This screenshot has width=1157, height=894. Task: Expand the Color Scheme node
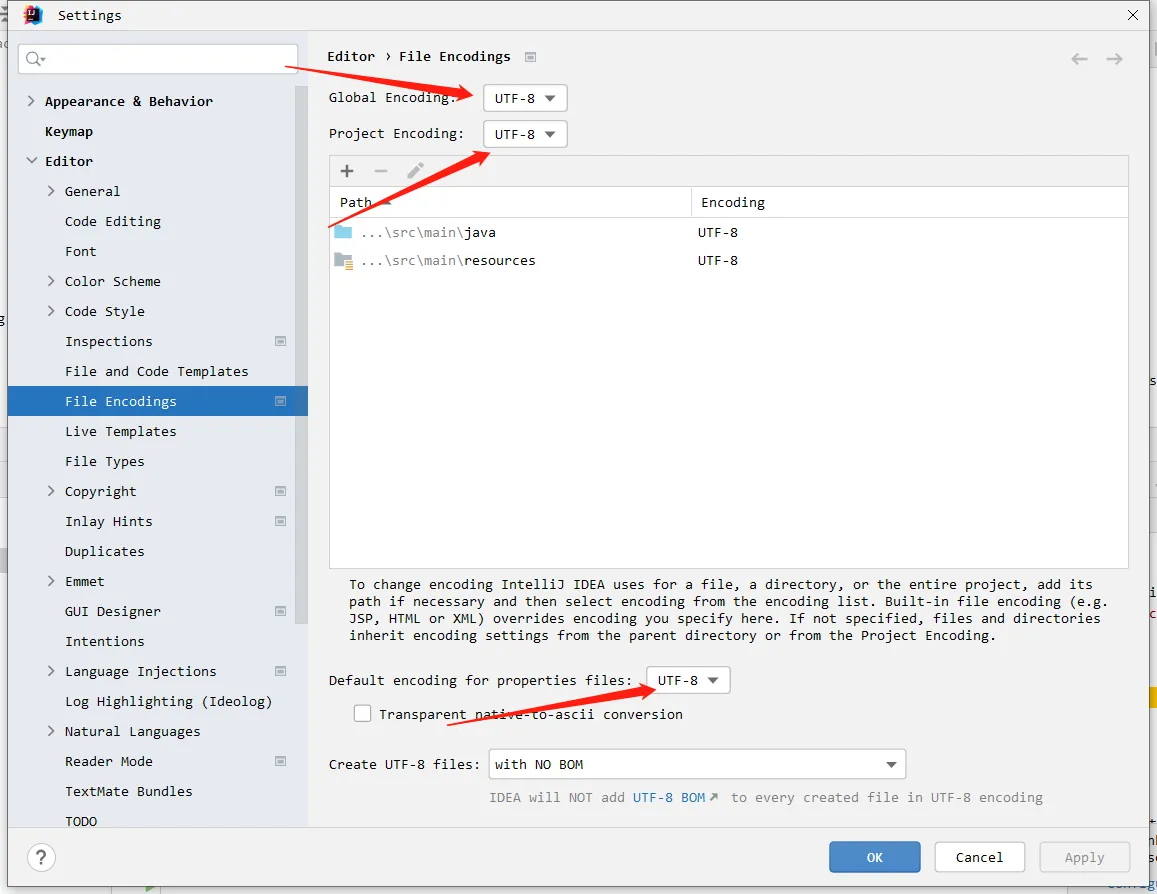51,281
